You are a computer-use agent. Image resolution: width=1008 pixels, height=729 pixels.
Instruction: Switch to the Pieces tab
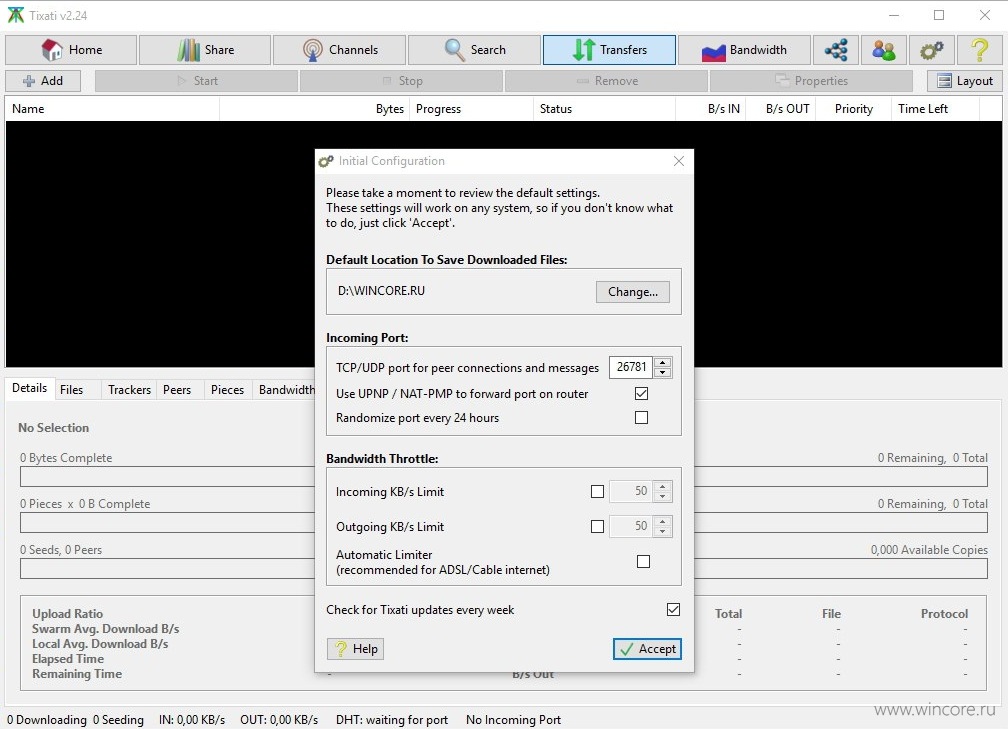[x=228, y=390]
